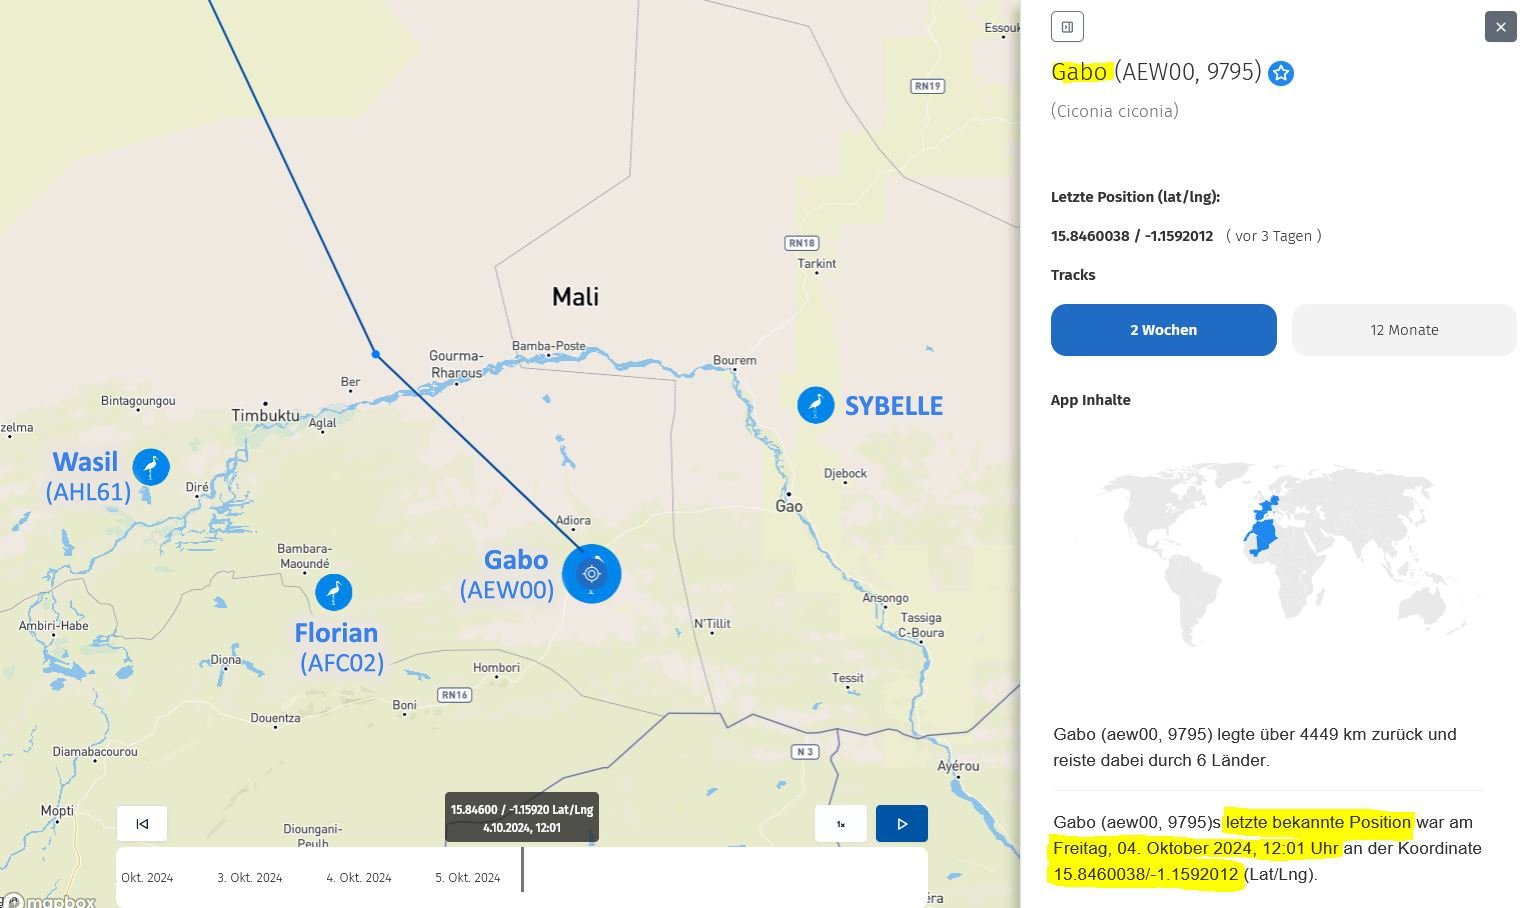Select the Florian stork marker on map
The image size is (1532, 908).
(334, 592)
